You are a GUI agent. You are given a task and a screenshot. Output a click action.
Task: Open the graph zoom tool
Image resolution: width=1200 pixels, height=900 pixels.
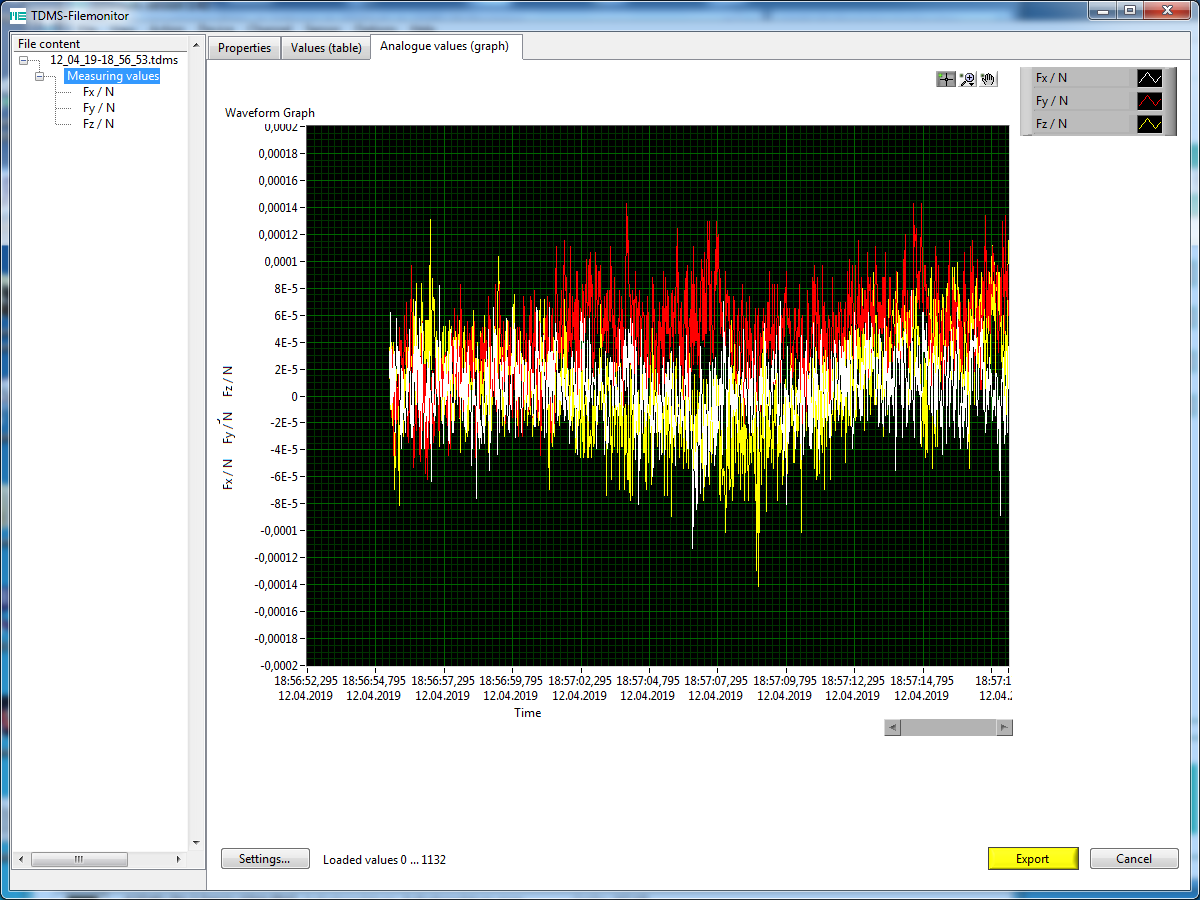[967, 79]
